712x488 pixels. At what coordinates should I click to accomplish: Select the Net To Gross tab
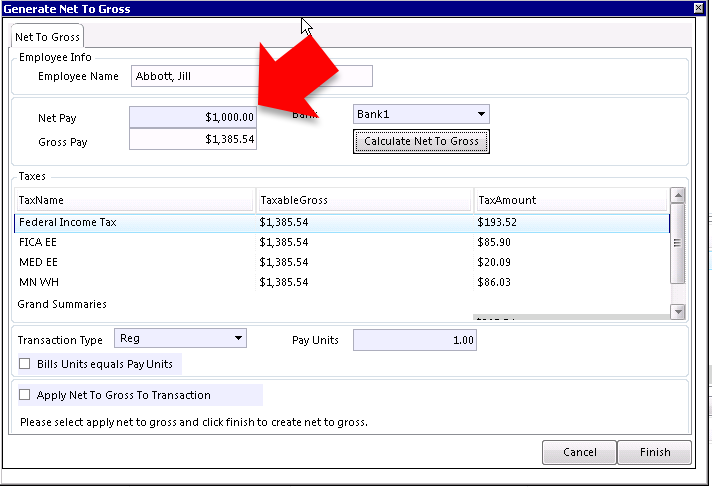pyautogui.click(x=47, y=37)
